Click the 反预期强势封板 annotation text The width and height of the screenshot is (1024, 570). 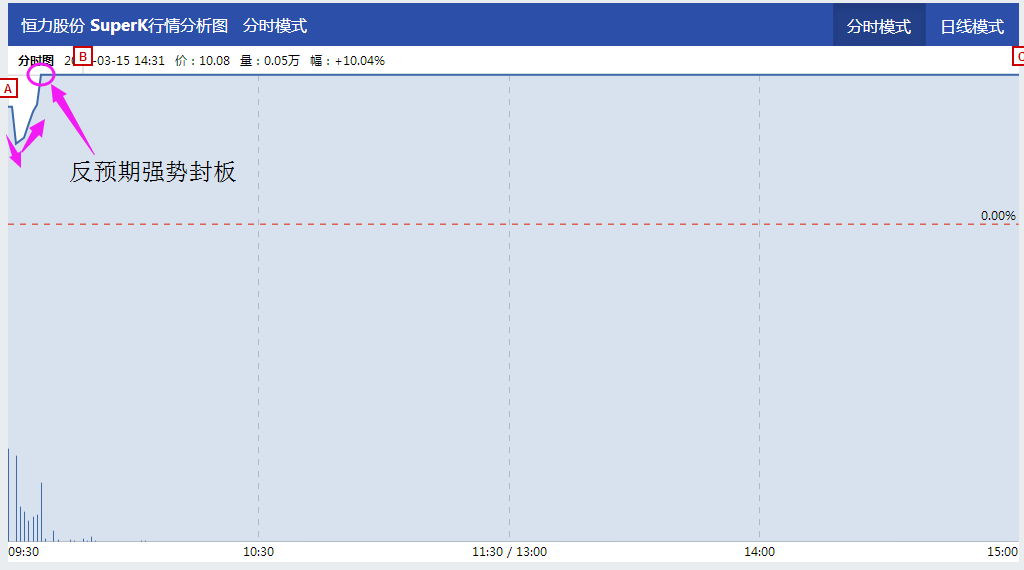click(x=153, y=172)
